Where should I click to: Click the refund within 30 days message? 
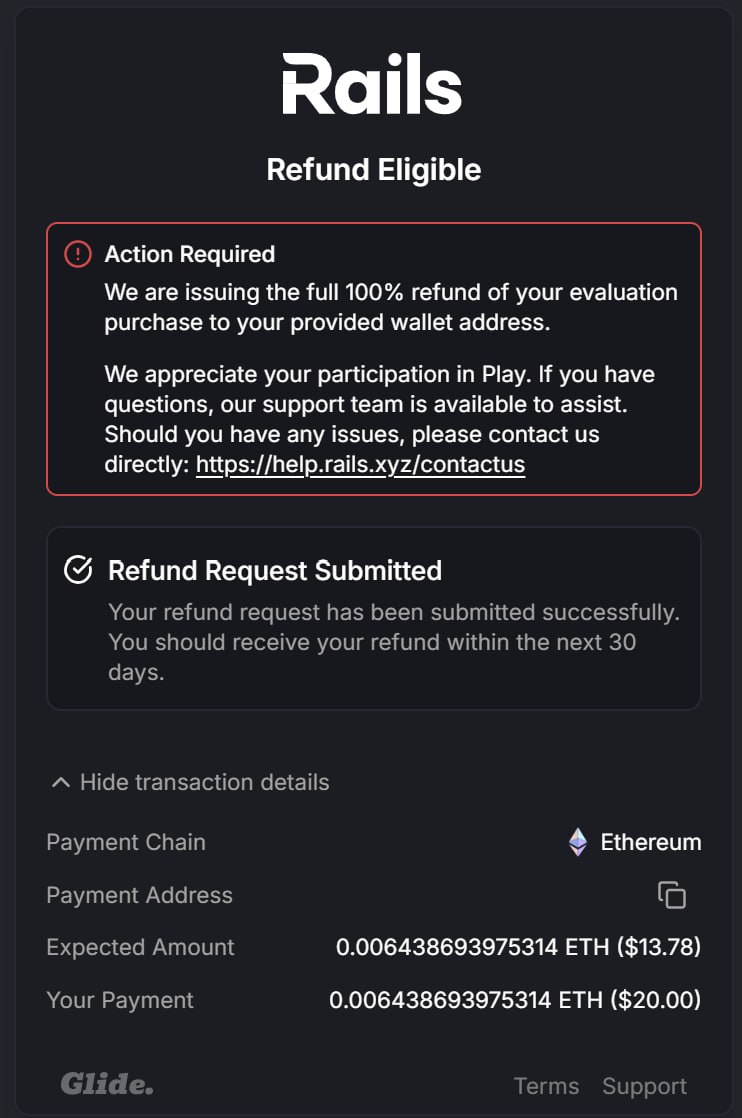click(x=393, y=642)
